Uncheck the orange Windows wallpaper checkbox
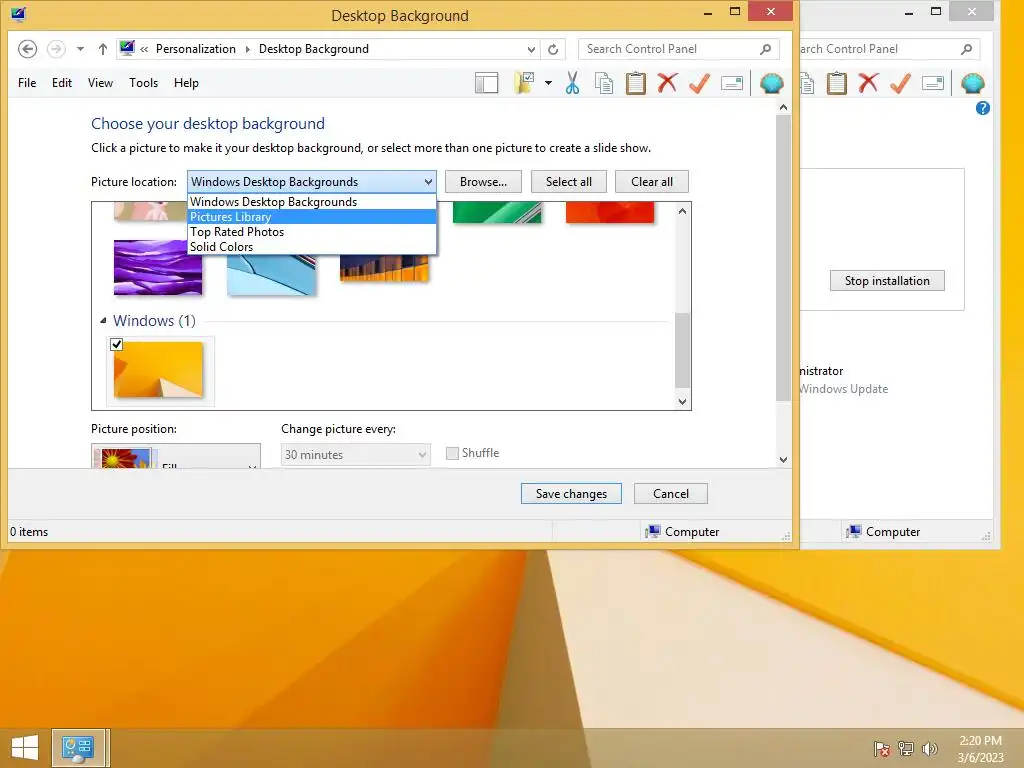The height and width of the screenshot is (768, 1024). click(117, 344)
